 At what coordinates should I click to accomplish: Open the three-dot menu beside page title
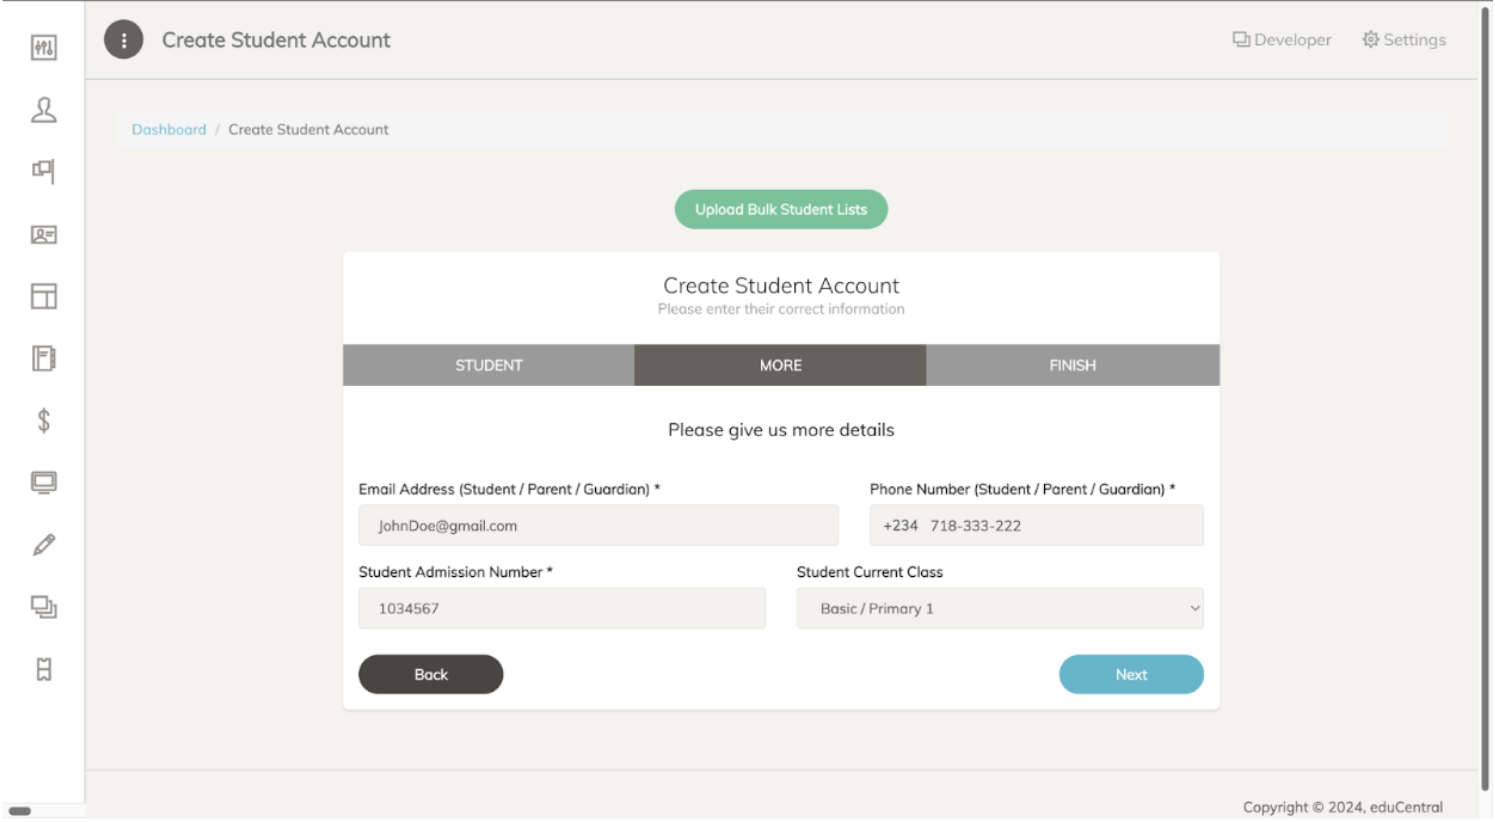124,40
